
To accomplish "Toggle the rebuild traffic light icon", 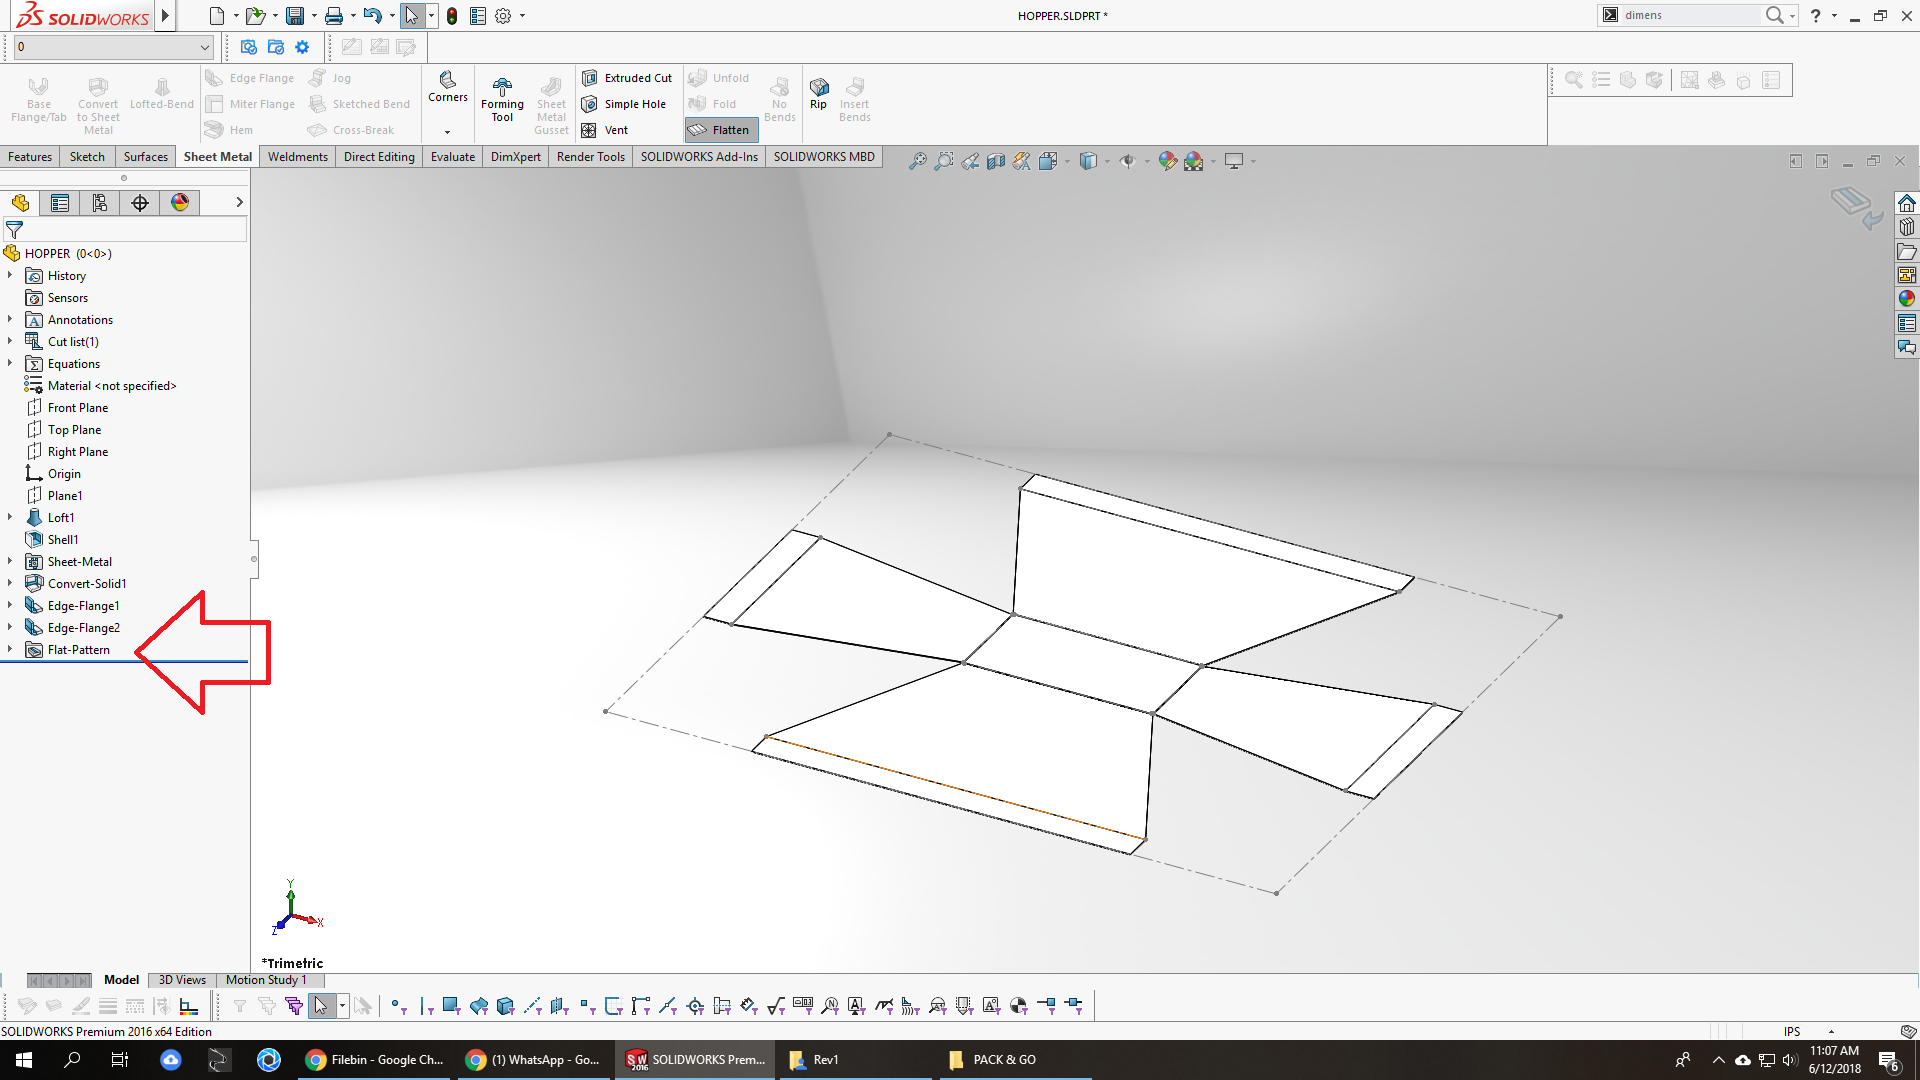I will (452, 16).
